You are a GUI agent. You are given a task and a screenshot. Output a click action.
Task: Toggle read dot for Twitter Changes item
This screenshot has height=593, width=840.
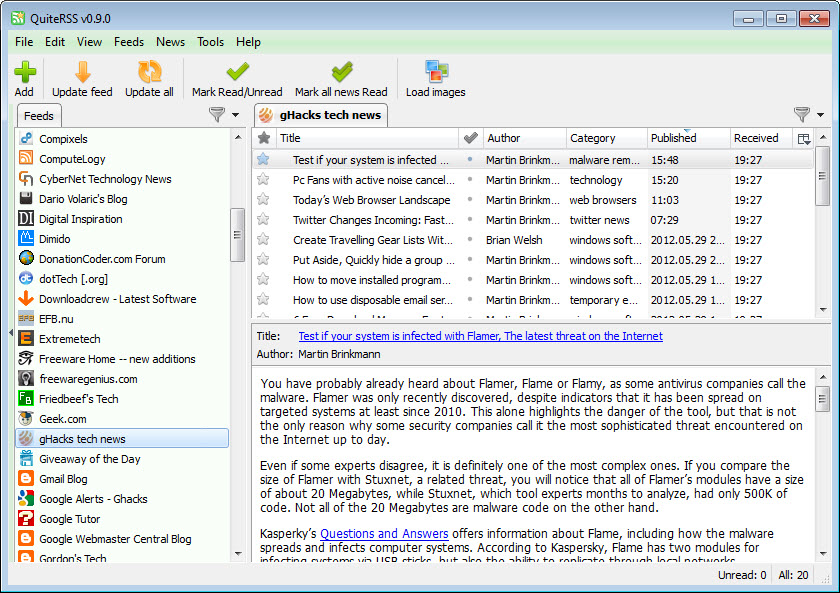pyautogui.click(x=470, y=220)
